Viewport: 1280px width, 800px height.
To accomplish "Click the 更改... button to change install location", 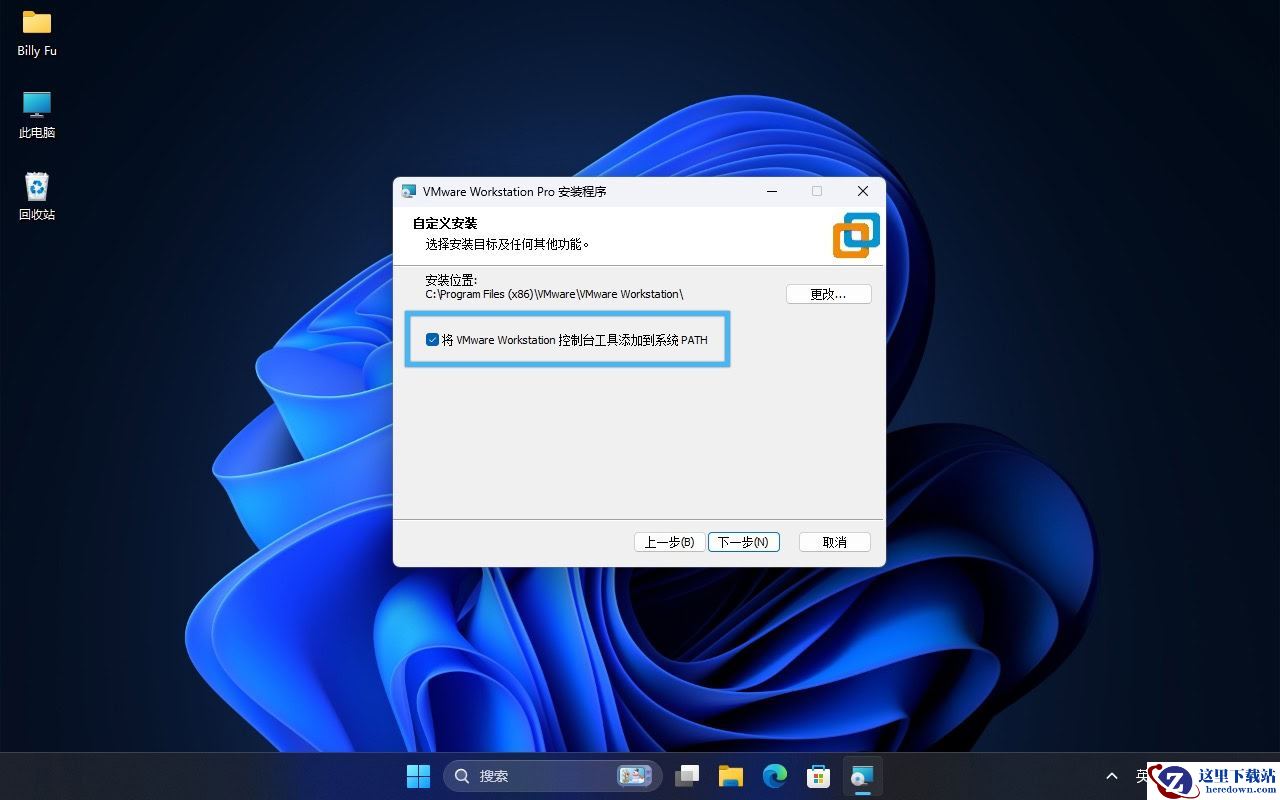I will pyautogui.click(x=828, y=294).
